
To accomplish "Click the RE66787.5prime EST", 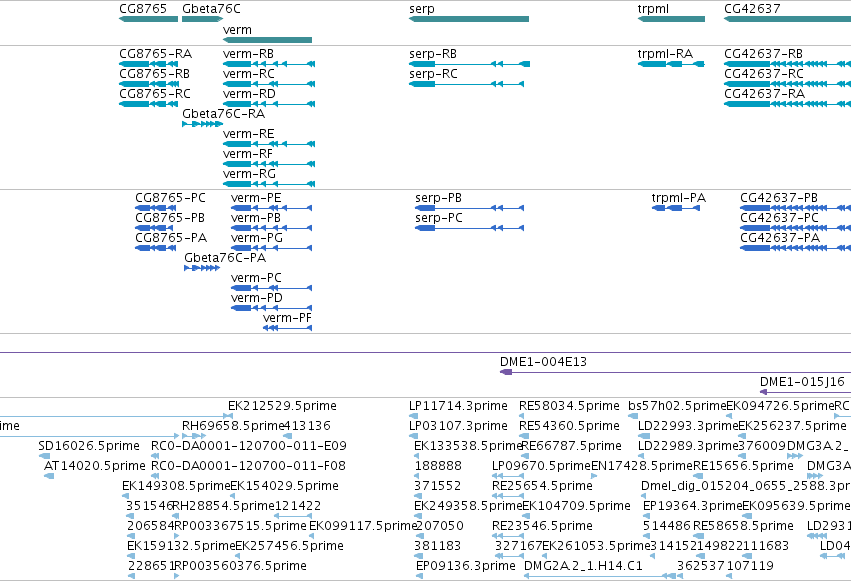I will (526, 456).
